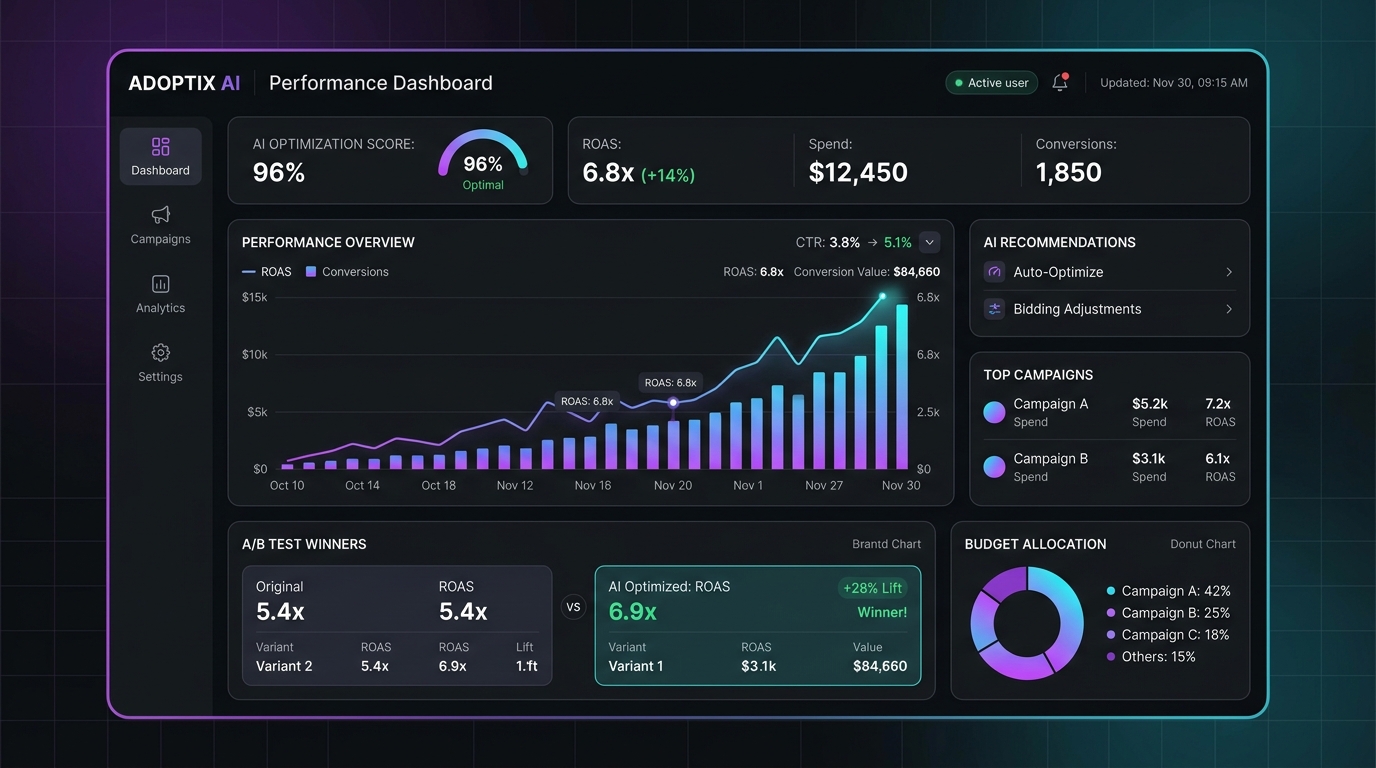Click the ADOPTIX AI logo
1376x768 pixels.
(184, 83)
